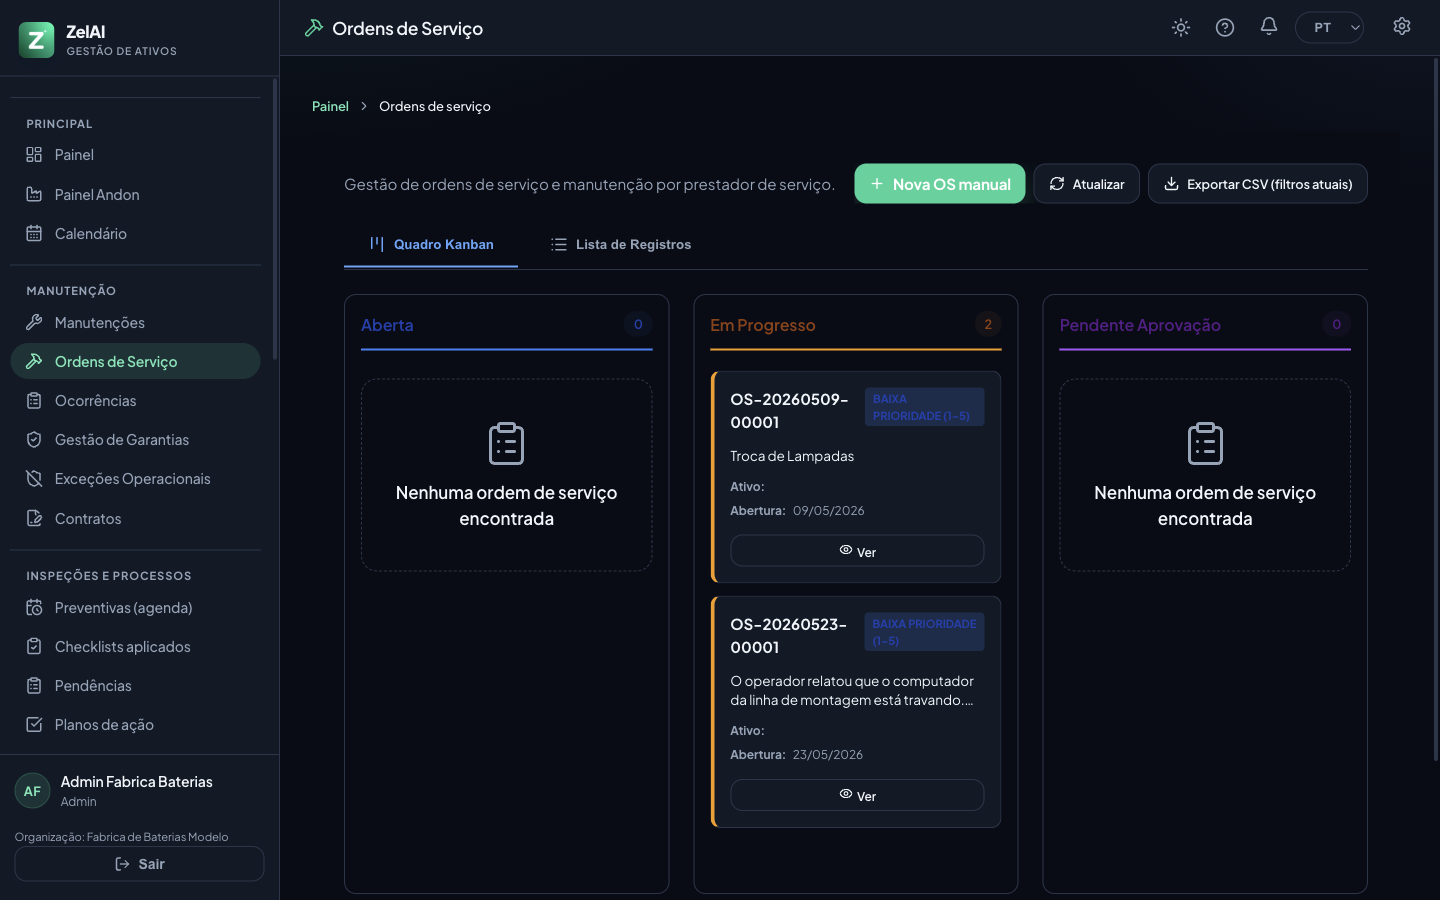Click the Em Progresso column header
The image size is (1440, 900).
point(763,325)
